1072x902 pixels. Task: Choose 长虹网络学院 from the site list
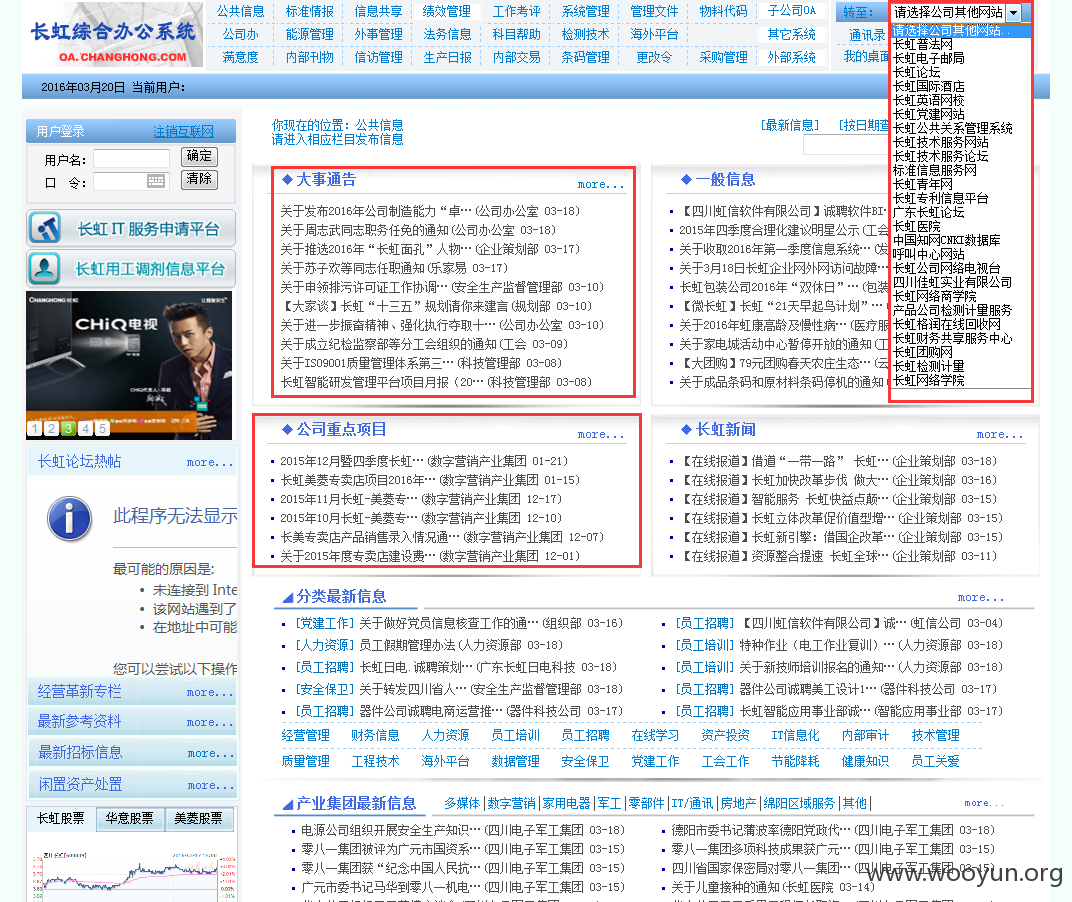(x=928, y=380)
